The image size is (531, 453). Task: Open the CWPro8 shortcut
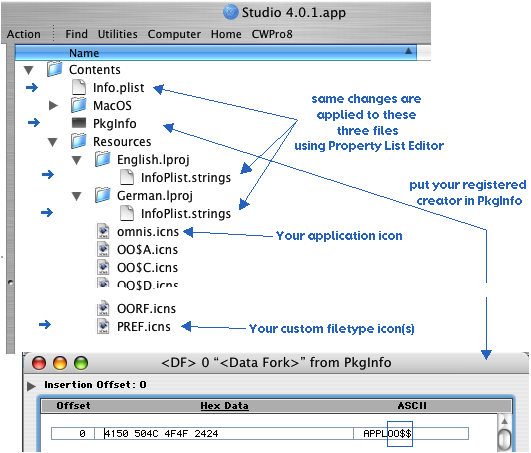[272, 34]
